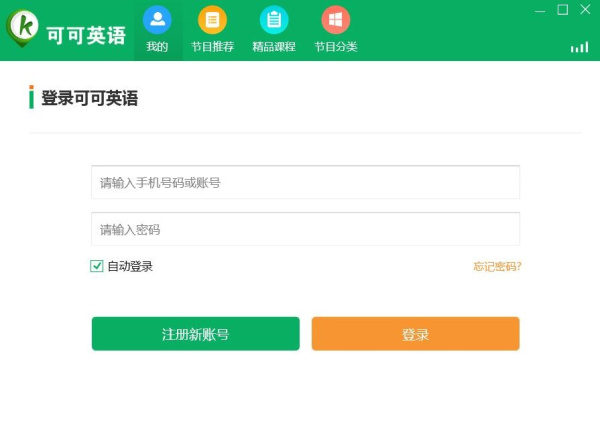
Task: Toggle the 自动登录 checkbox
Action: click(x=96, y=266)
